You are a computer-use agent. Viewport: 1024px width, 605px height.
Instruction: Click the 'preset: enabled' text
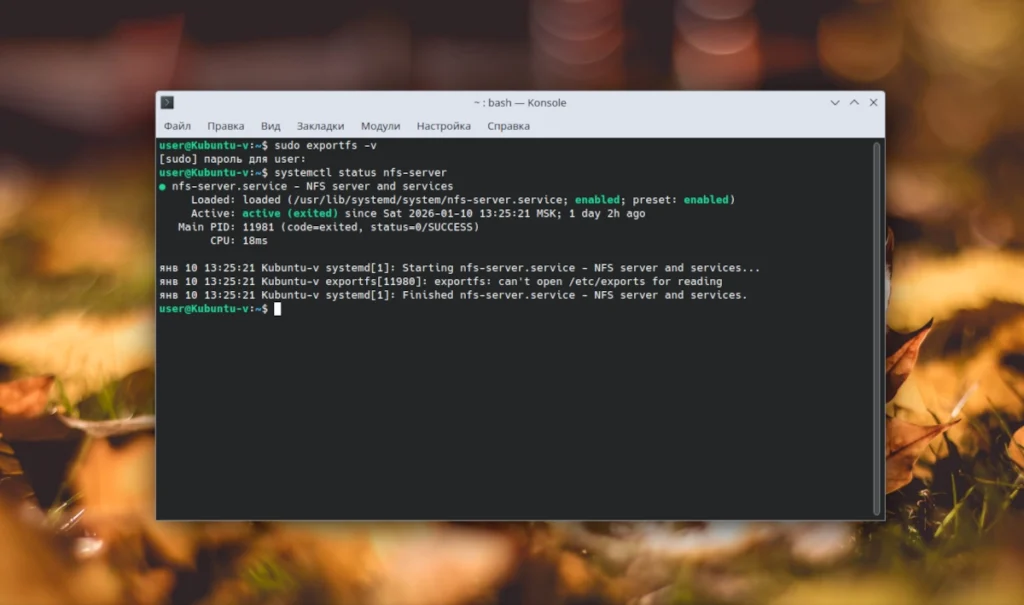680,200
